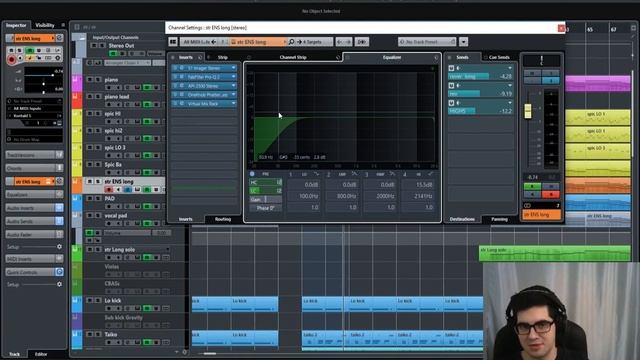This screenshot has height=360, width=640.
Task: Mute the piano track
Action: pos(90,80)
